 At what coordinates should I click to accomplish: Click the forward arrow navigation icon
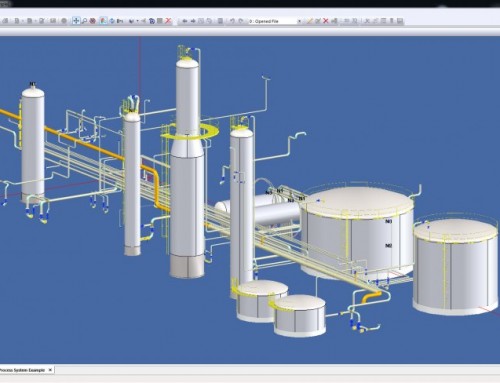pos(193,21)
